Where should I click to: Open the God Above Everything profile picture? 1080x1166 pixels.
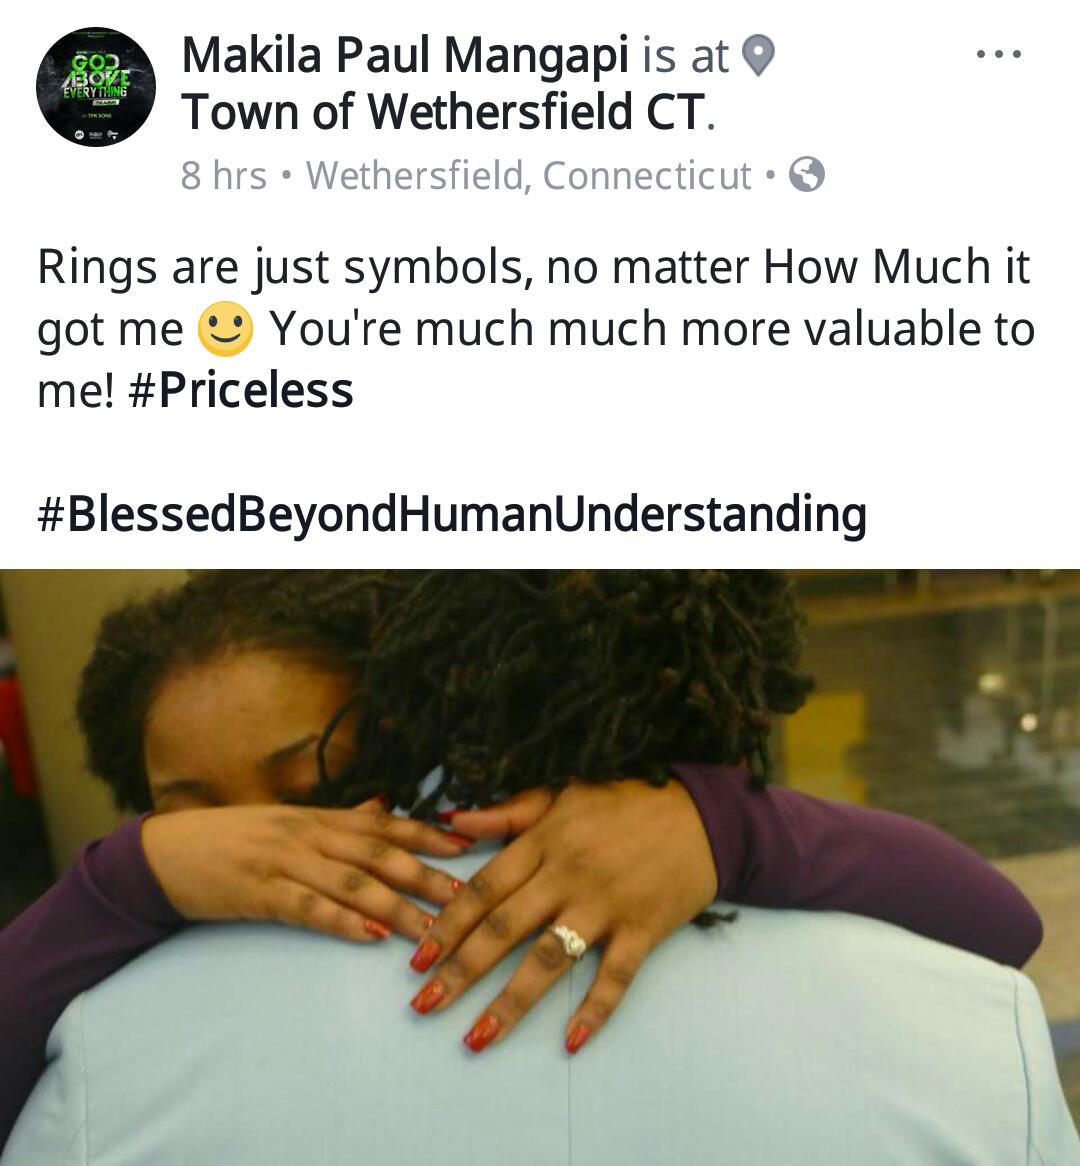click(96, 86)
